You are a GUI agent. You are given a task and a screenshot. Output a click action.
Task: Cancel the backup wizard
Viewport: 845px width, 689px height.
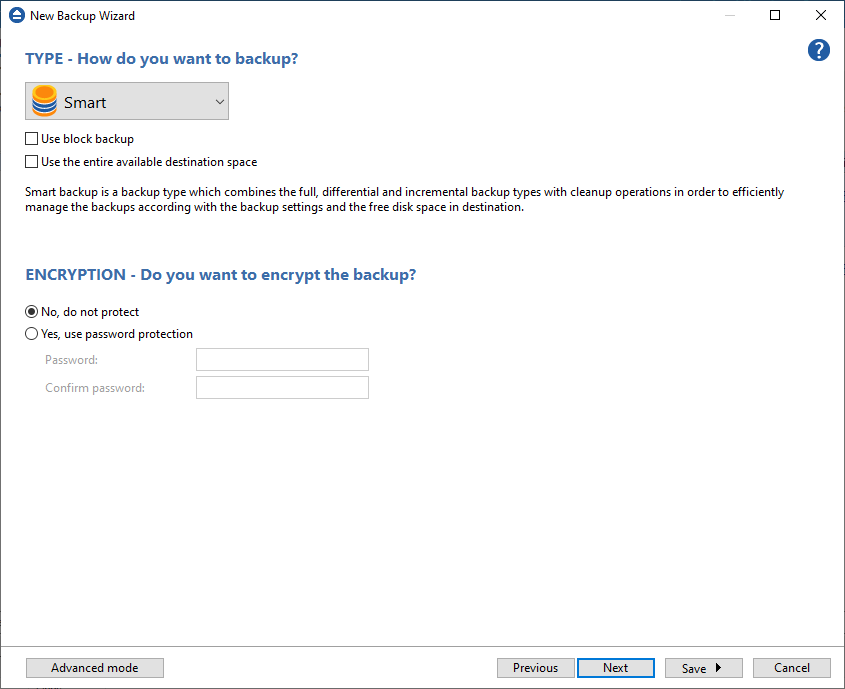[792, 668]
